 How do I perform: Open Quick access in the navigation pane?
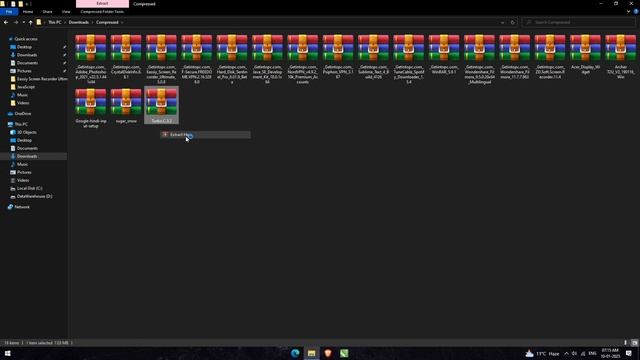26,39
